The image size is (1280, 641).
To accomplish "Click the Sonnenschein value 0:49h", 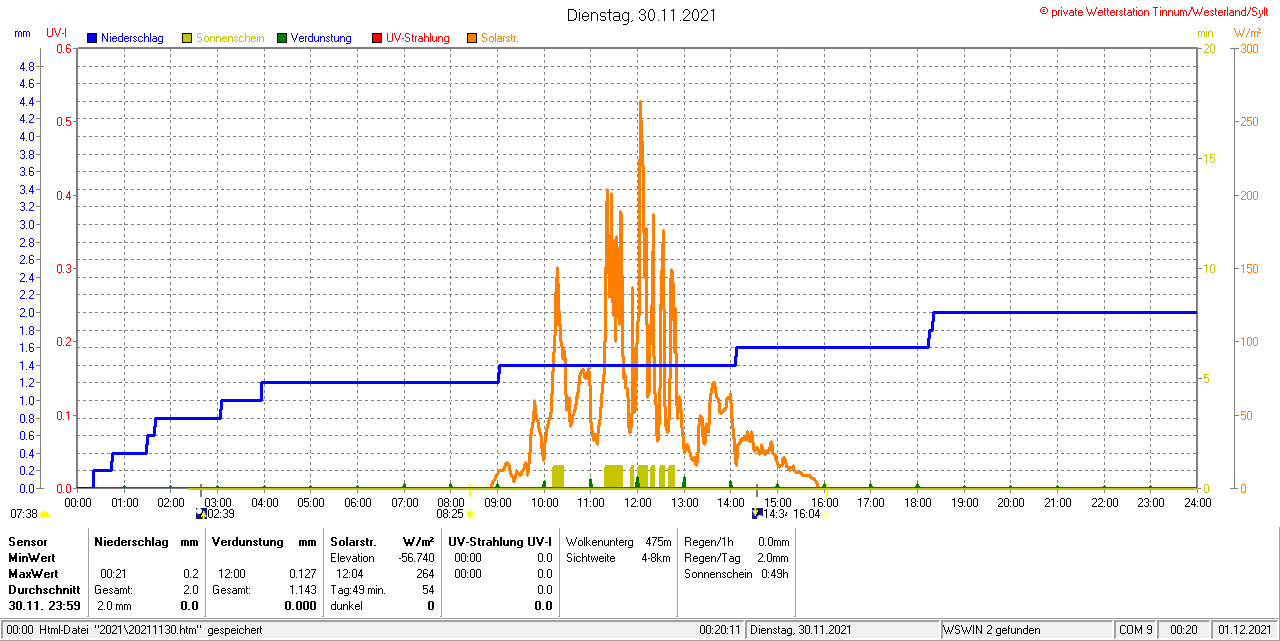I will click(775, 574).
